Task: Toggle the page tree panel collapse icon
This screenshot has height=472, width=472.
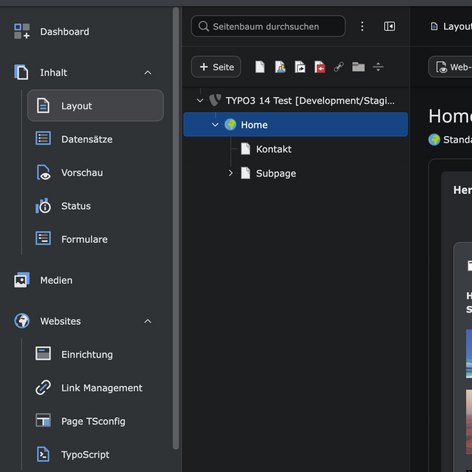Action: click(x=389, y=26)
